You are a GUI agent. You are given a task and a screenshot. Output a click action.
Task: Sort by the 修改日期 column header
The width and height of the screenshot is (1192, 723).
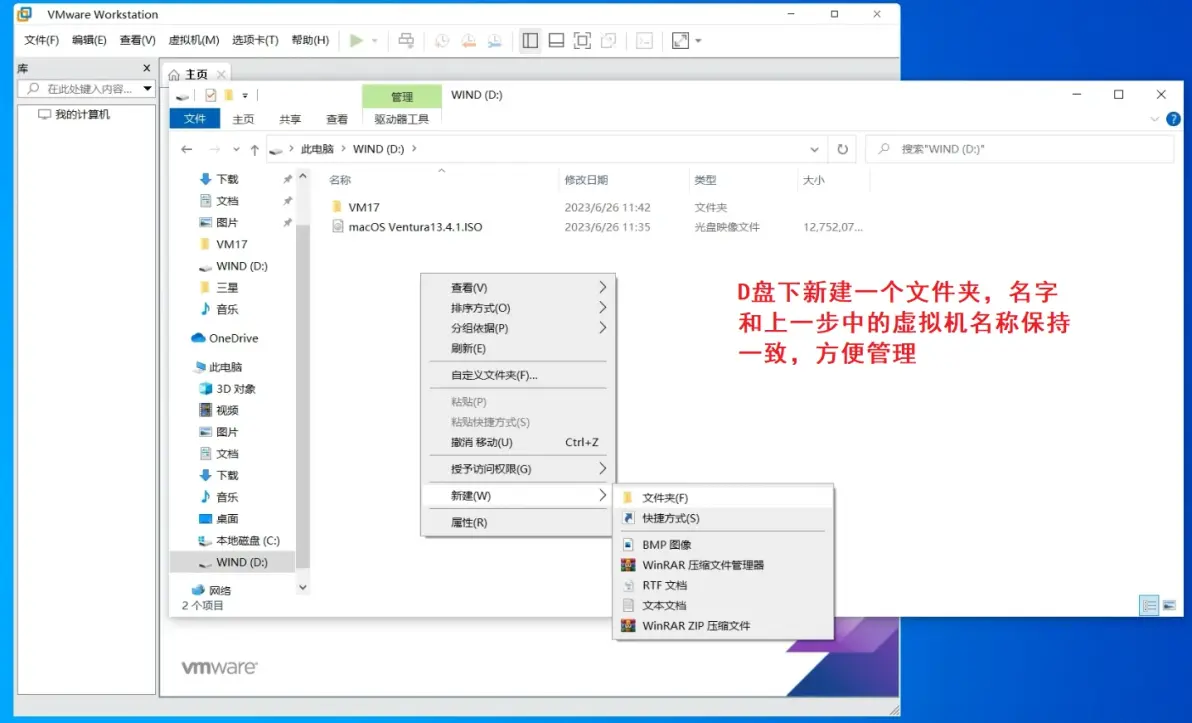click(586, 180)
